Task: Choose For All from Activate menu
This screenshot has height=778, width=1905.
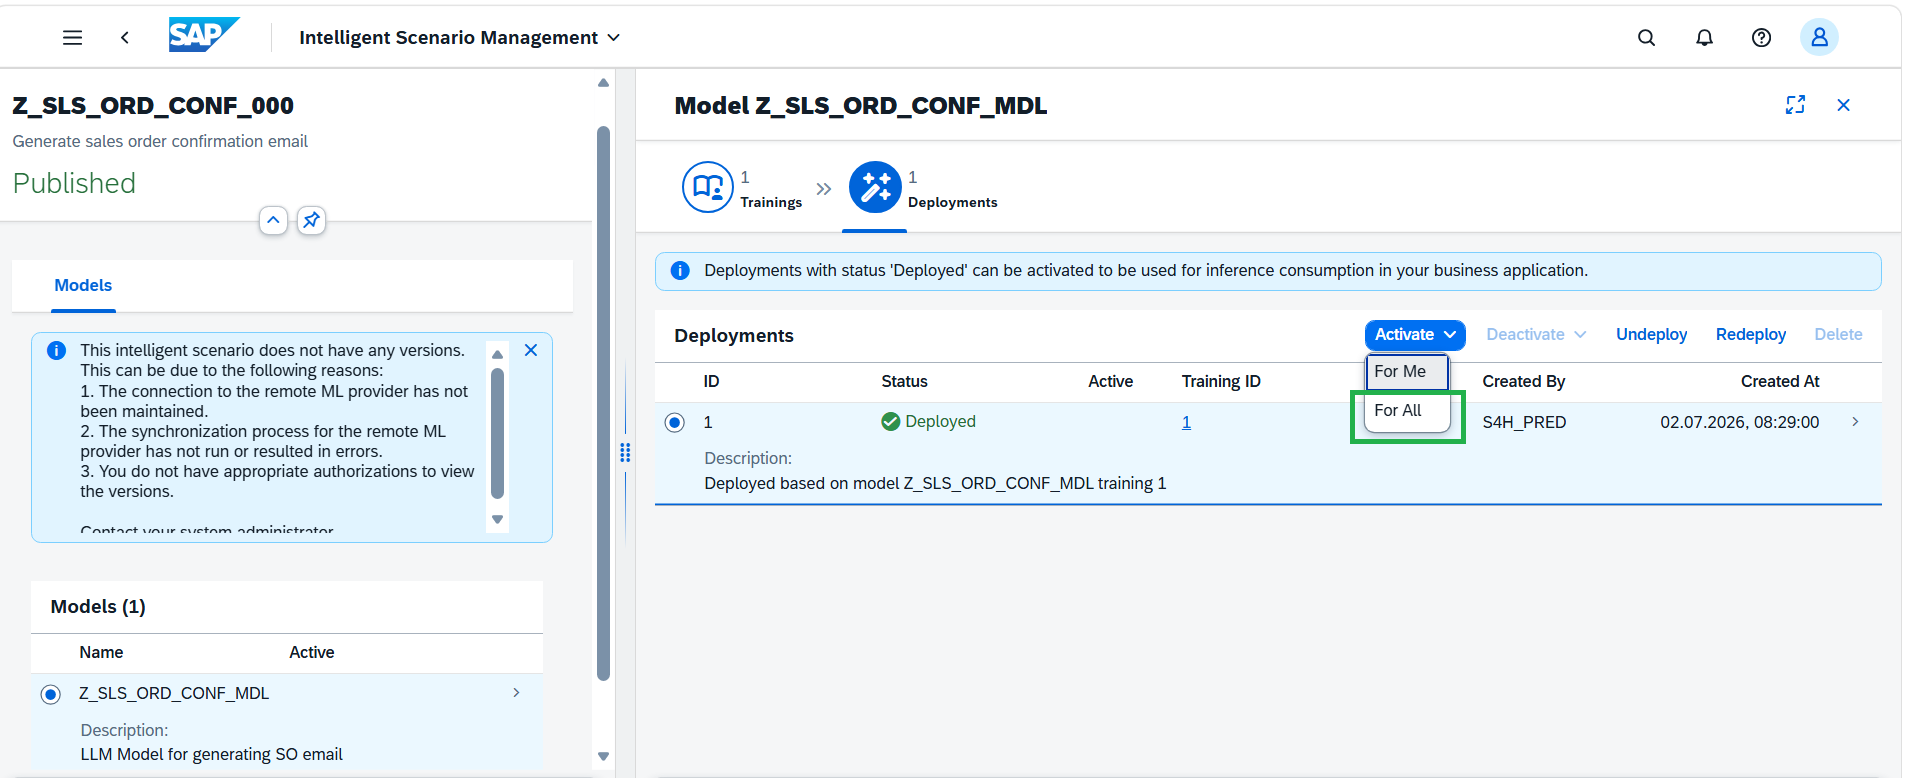Action: tap(1407, 411)
